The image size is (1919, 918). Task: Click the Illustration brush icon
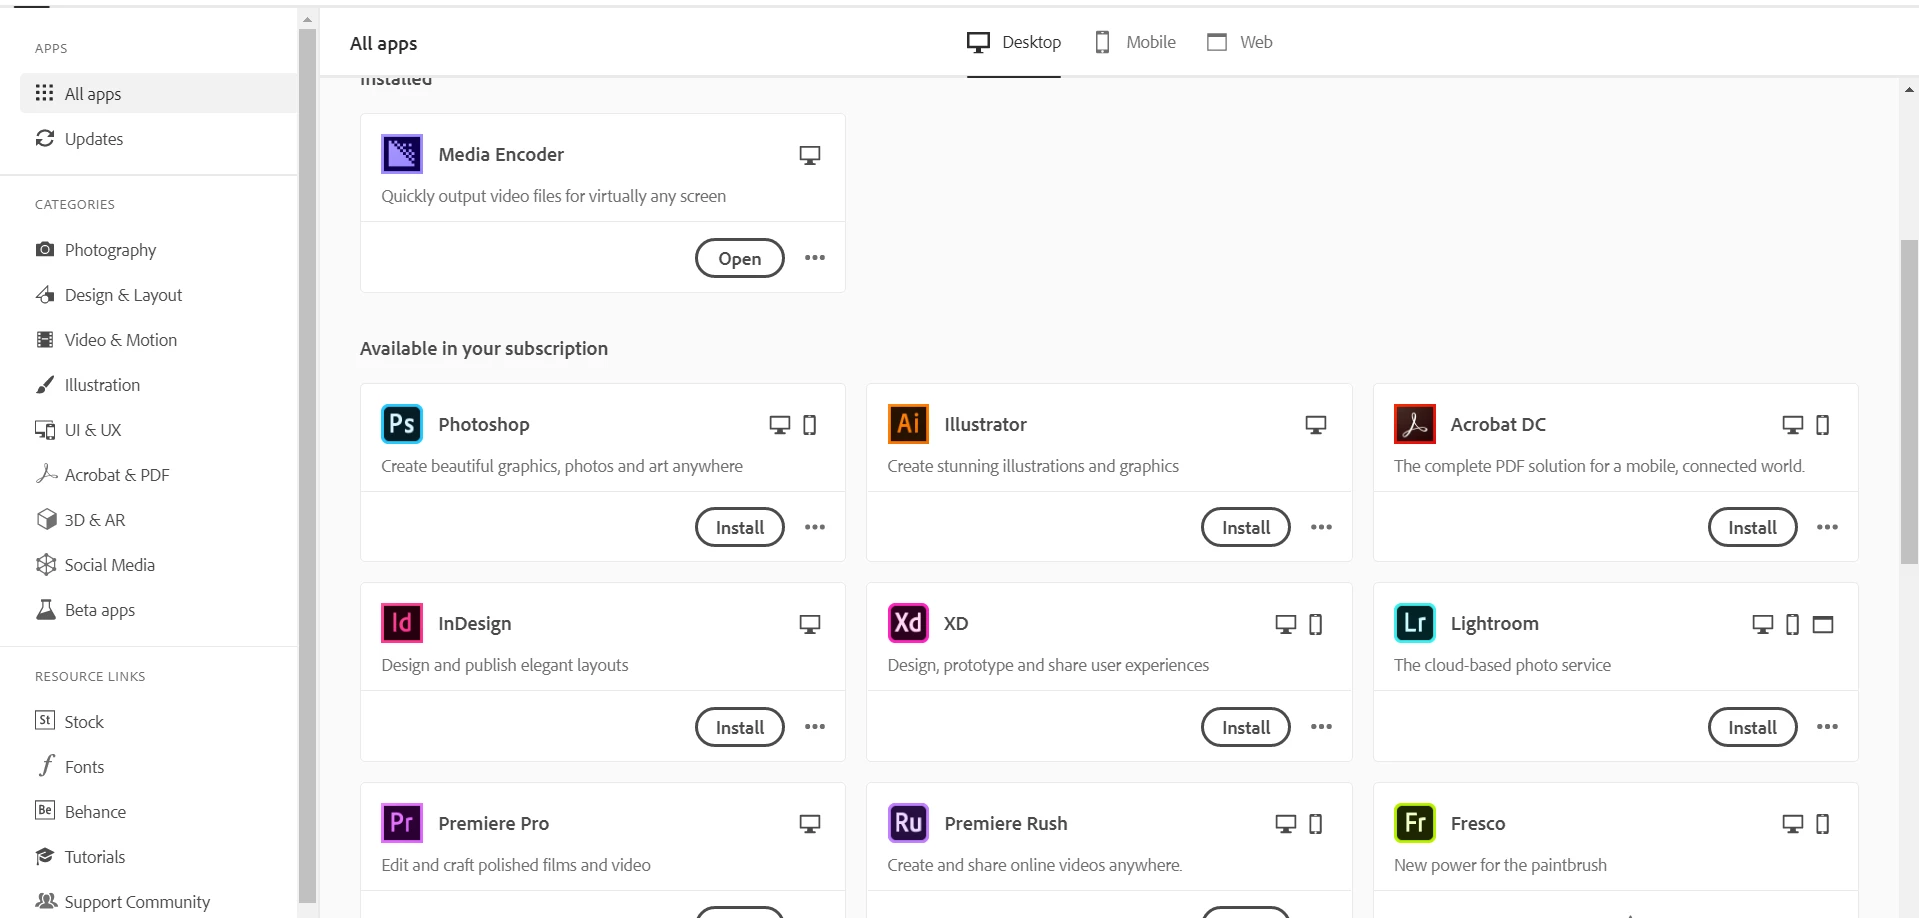(x=45, y=384)
